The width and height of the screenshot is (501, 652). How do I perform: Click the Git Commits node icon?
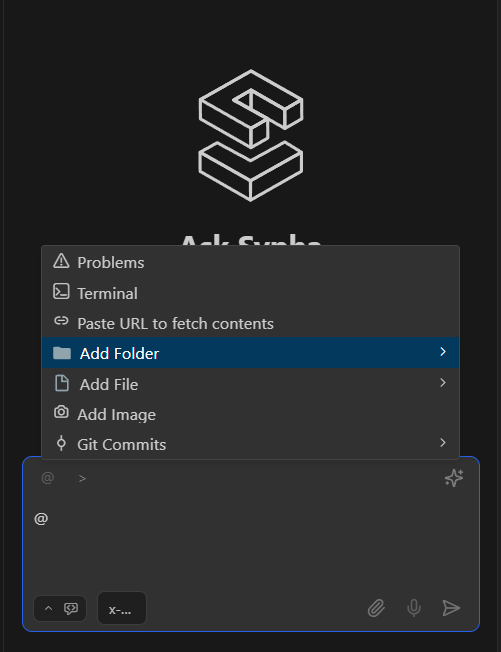61,443
